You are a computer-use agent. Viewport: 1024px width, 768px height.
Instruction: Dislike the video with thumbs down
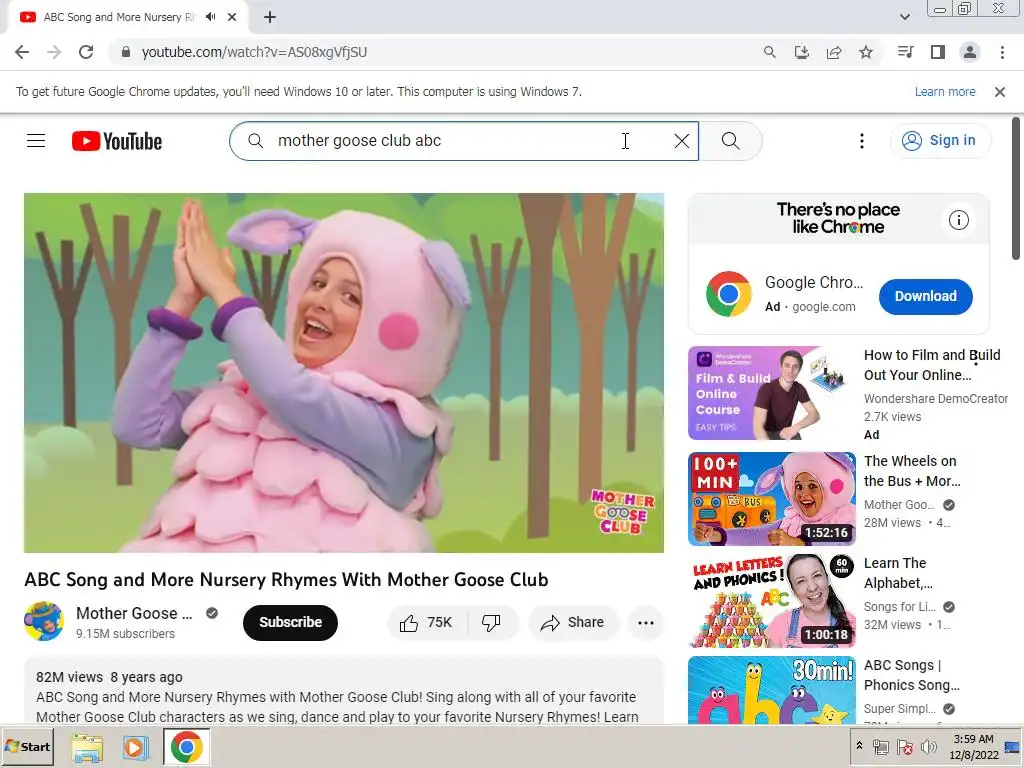491,622
